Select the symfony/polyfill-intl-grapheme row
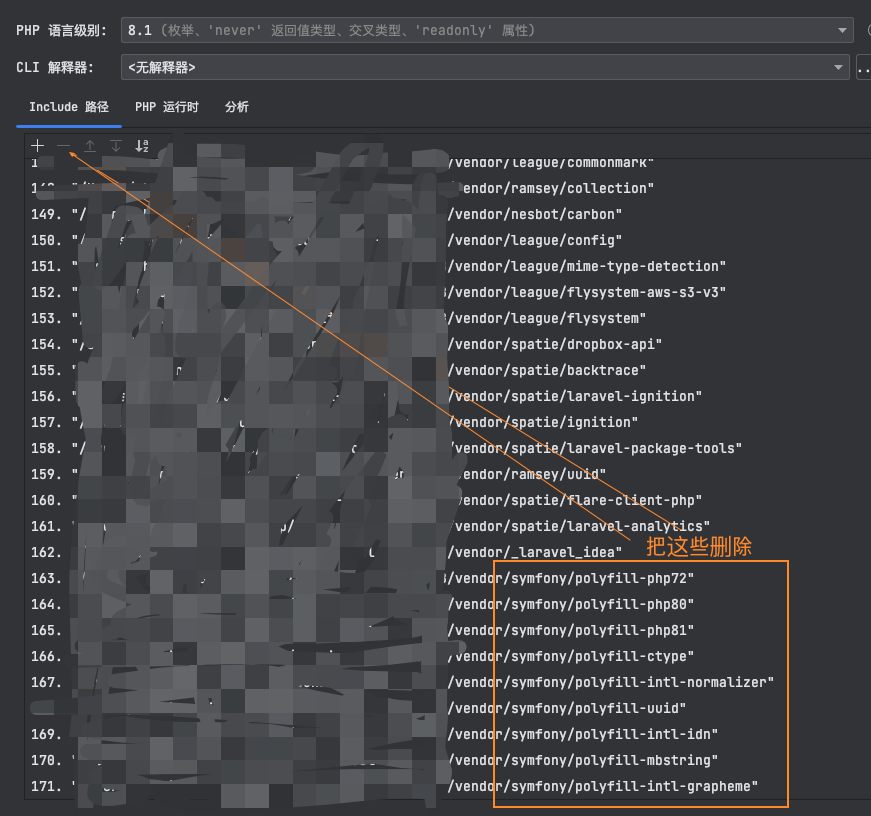Screen dimensions: 871x816 (x=448, y=786)
